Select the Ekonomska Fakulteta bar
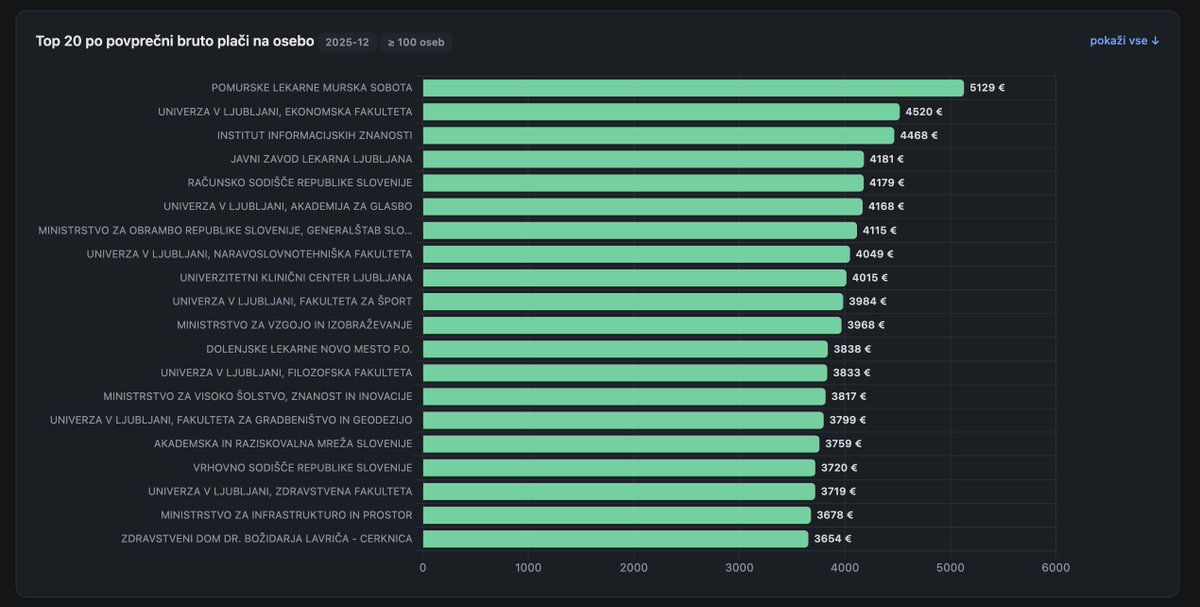This screenshot has width=1200, height=607. point(661,112)
